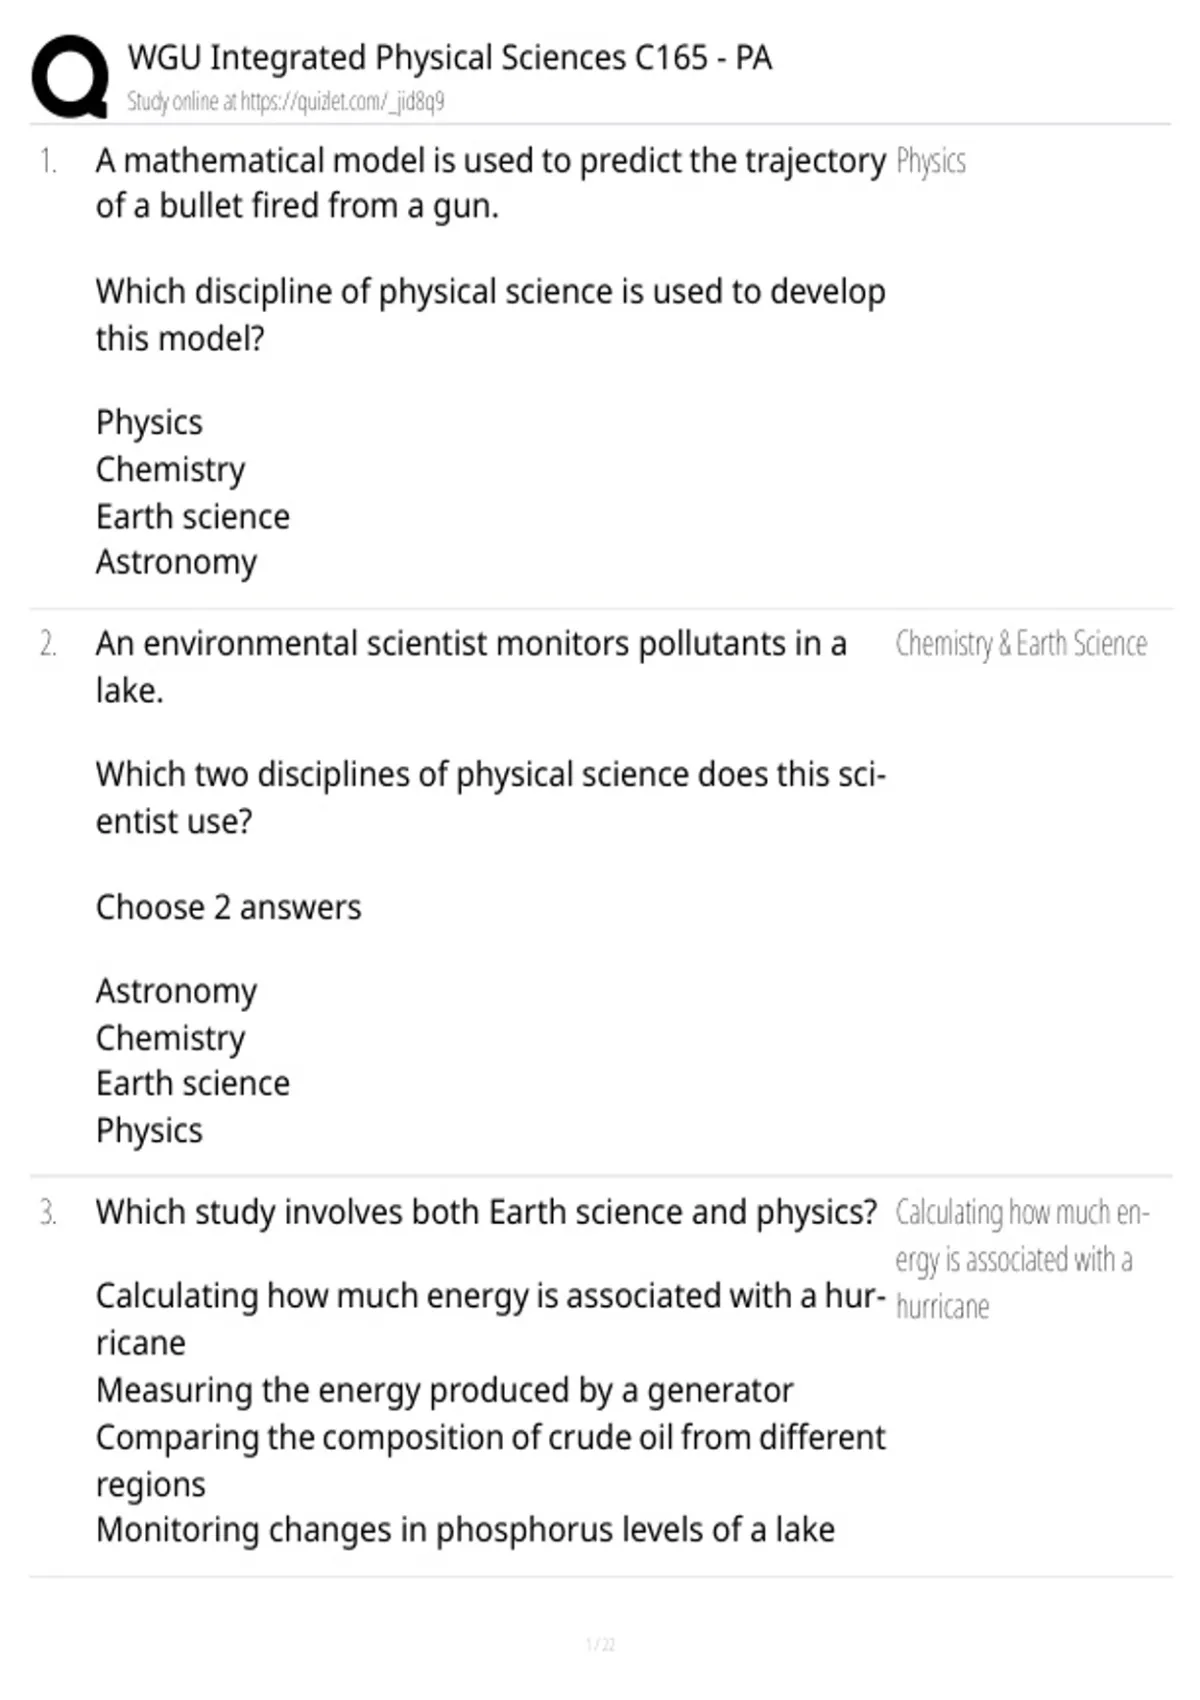This screenshot has height=1700, width=1200.
Task: Click question number 2 marker
Action: [x=48, y=644]
